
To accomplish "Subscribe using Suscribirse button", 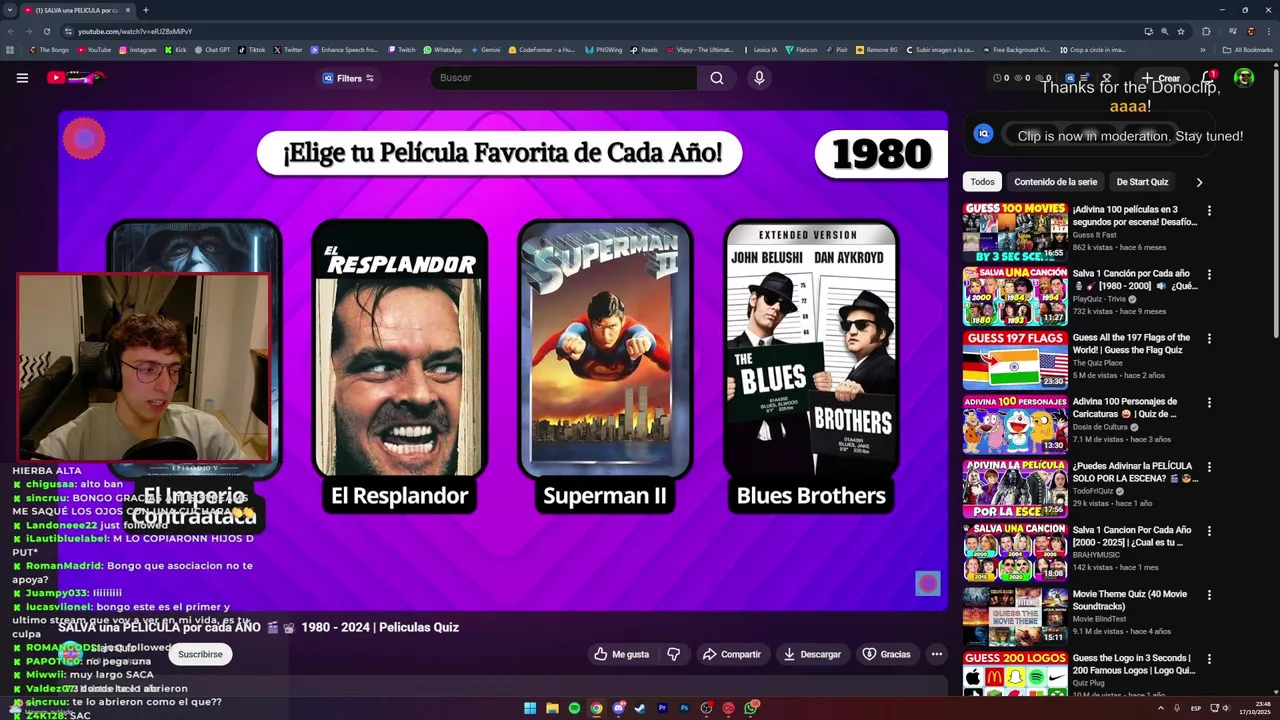I will 200,654.
